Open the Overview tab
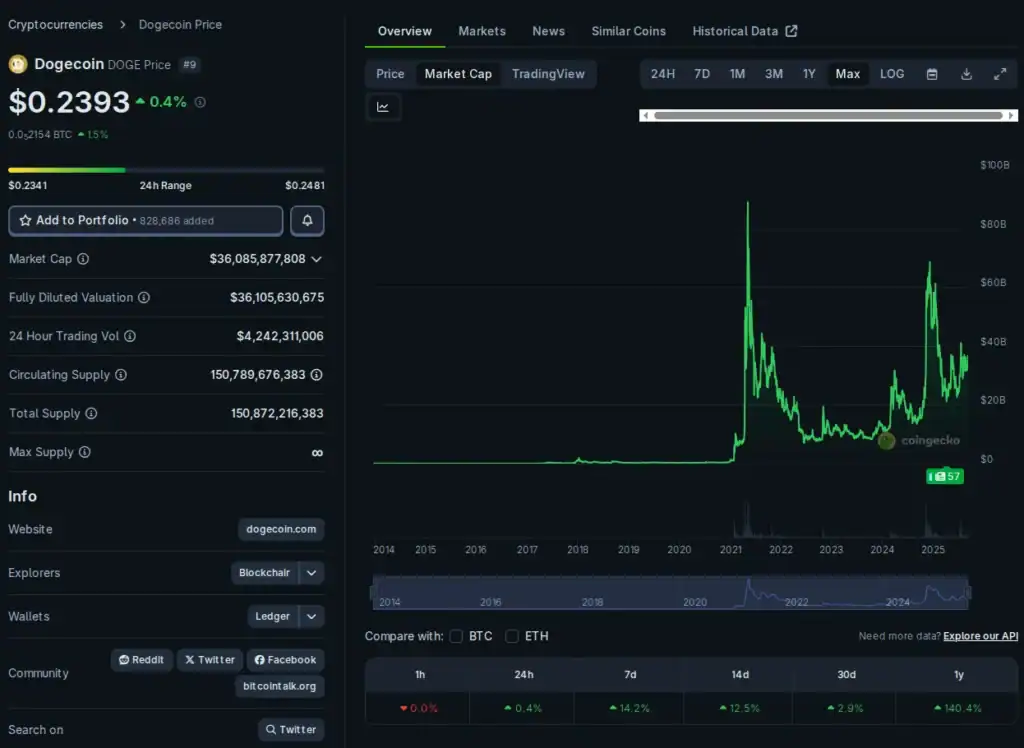Image resolution: width=1024 pixels, height=748 pixels. (405, 31)
